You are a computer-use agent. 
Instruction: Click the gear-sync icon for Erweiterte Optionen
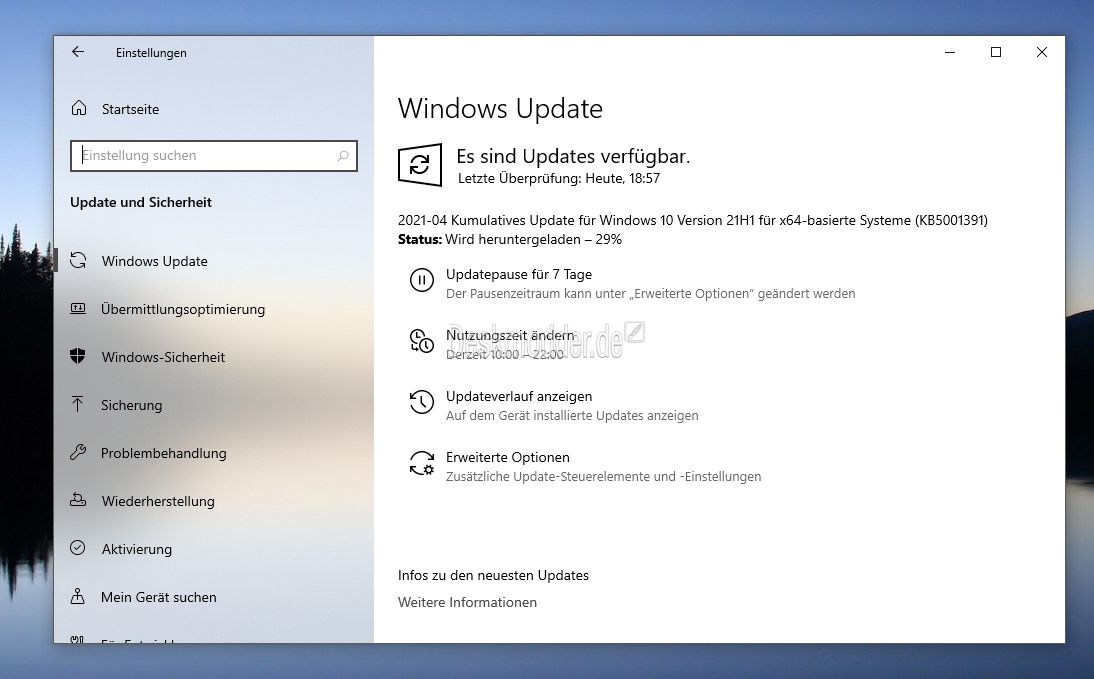click(x=421, y=463)
